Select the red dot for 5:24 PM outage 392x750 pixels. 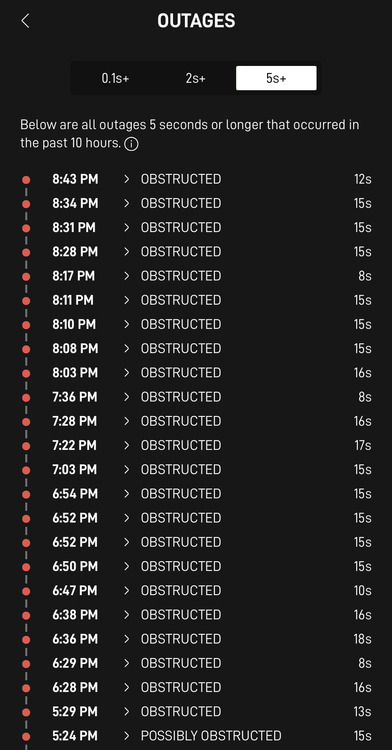pos(26,736)
